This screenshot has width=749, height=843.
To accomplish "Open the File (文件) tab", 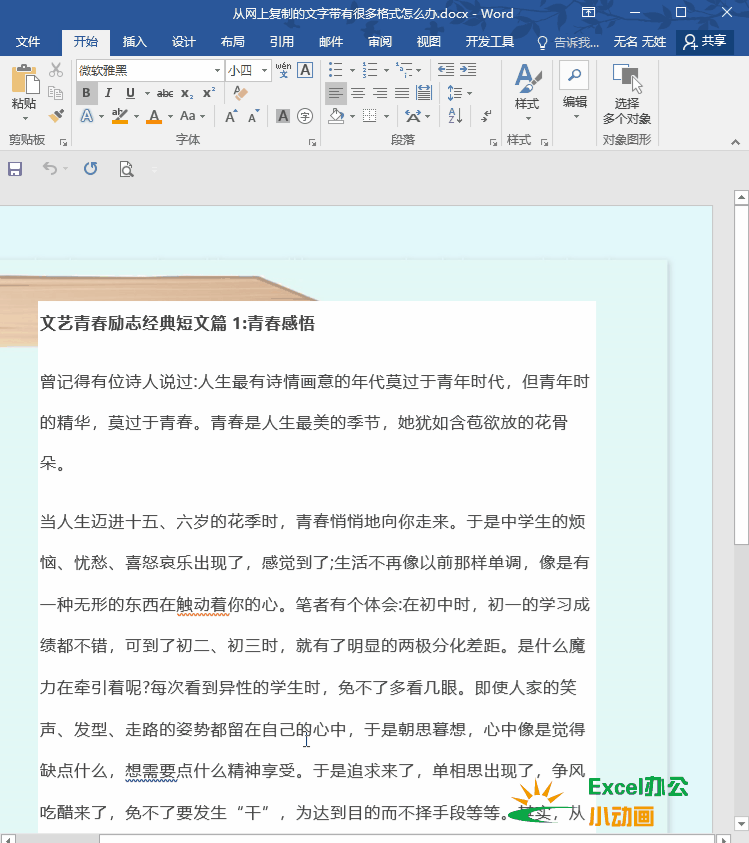I will (x=28, y=42).
